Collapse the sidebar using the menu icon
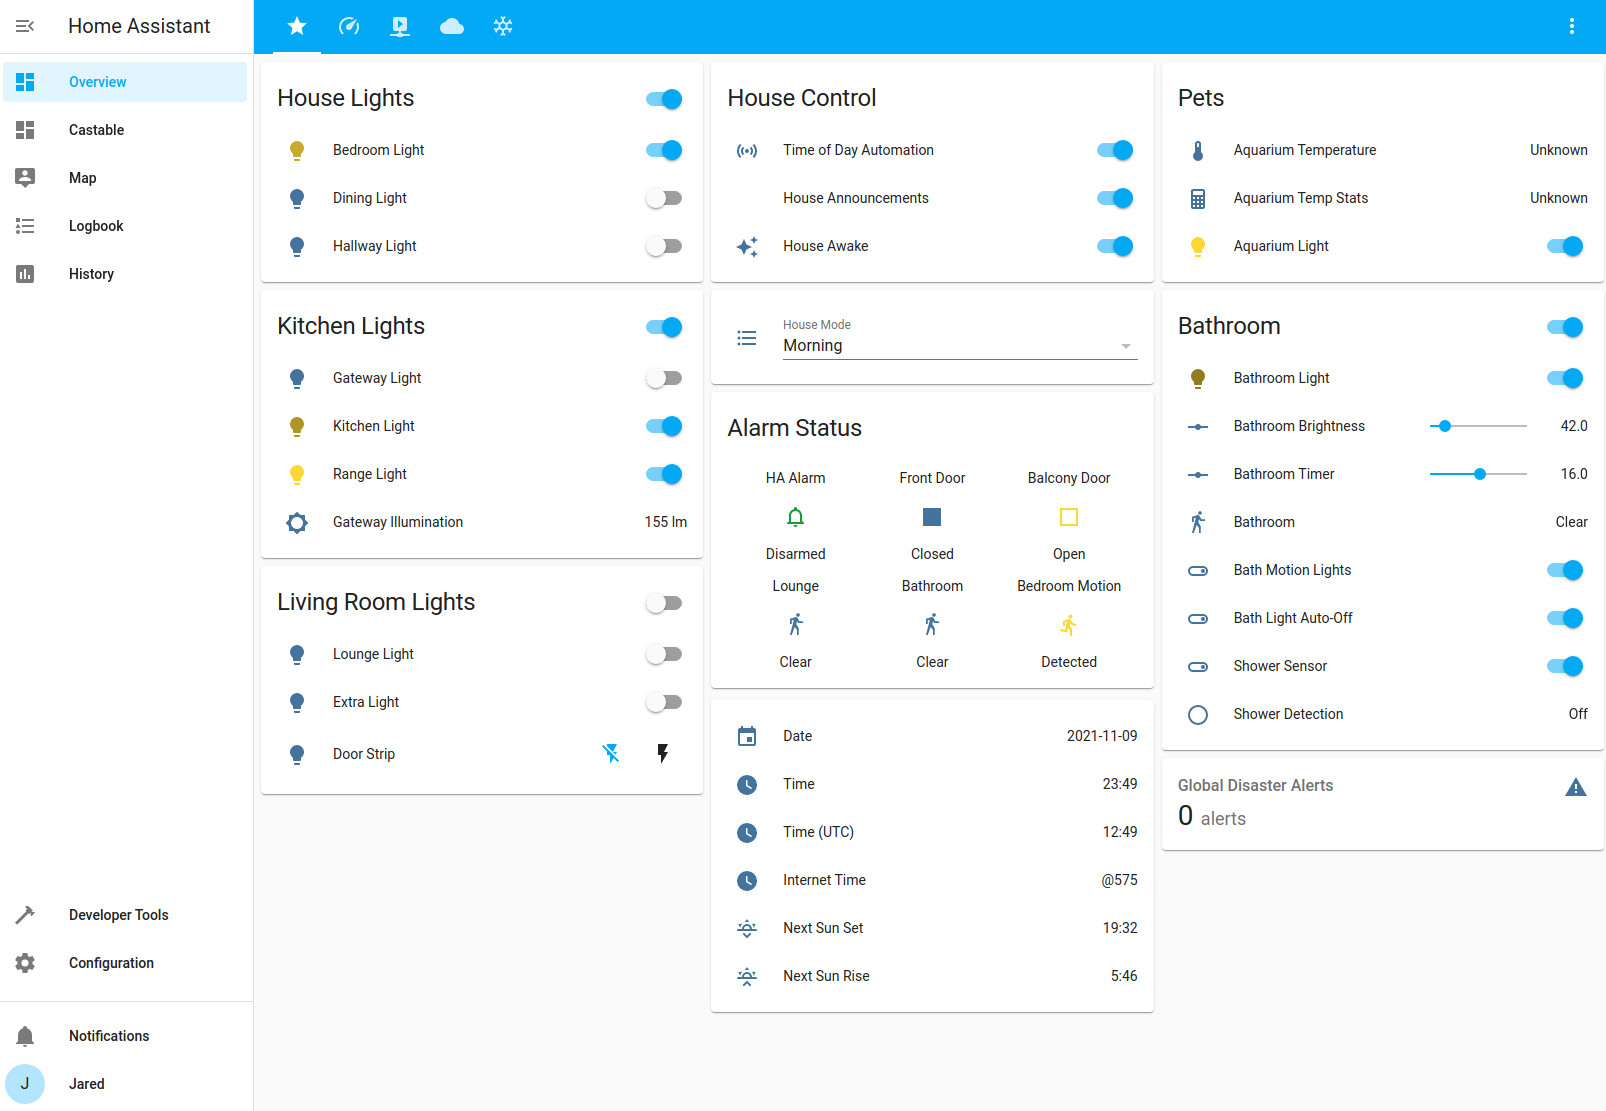 (25, 26)
